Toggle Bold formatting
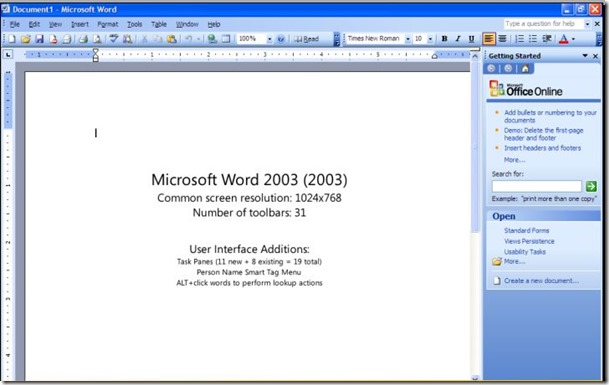The height and width of the screenshot is (385, 609). click(x=444, y=39)
